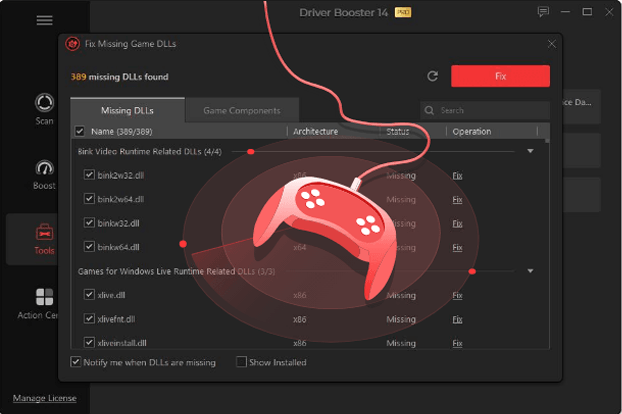Click the feedback chat icon in title bar
The image size is (622, 414).
point(543,12)
